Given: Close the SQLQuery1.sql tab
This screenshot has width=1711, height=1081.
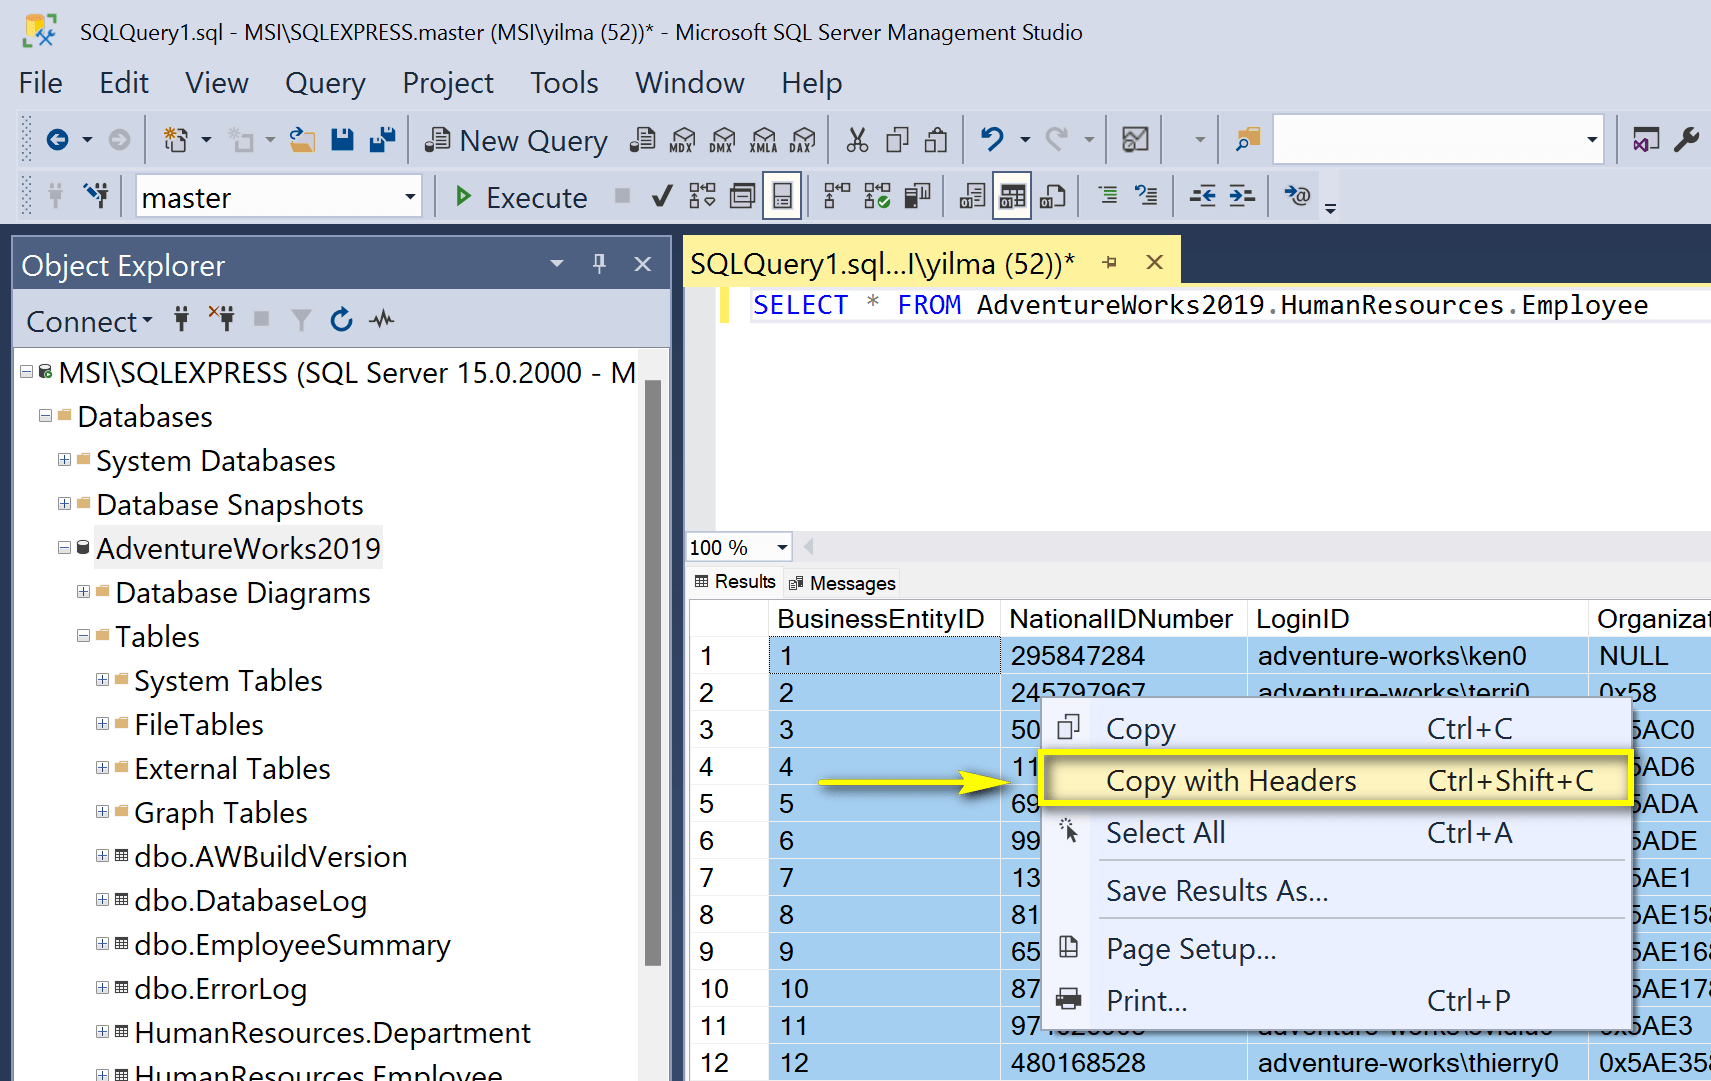Looking at the screenshot, I should pyautogui.click(x=1154, y=262).
